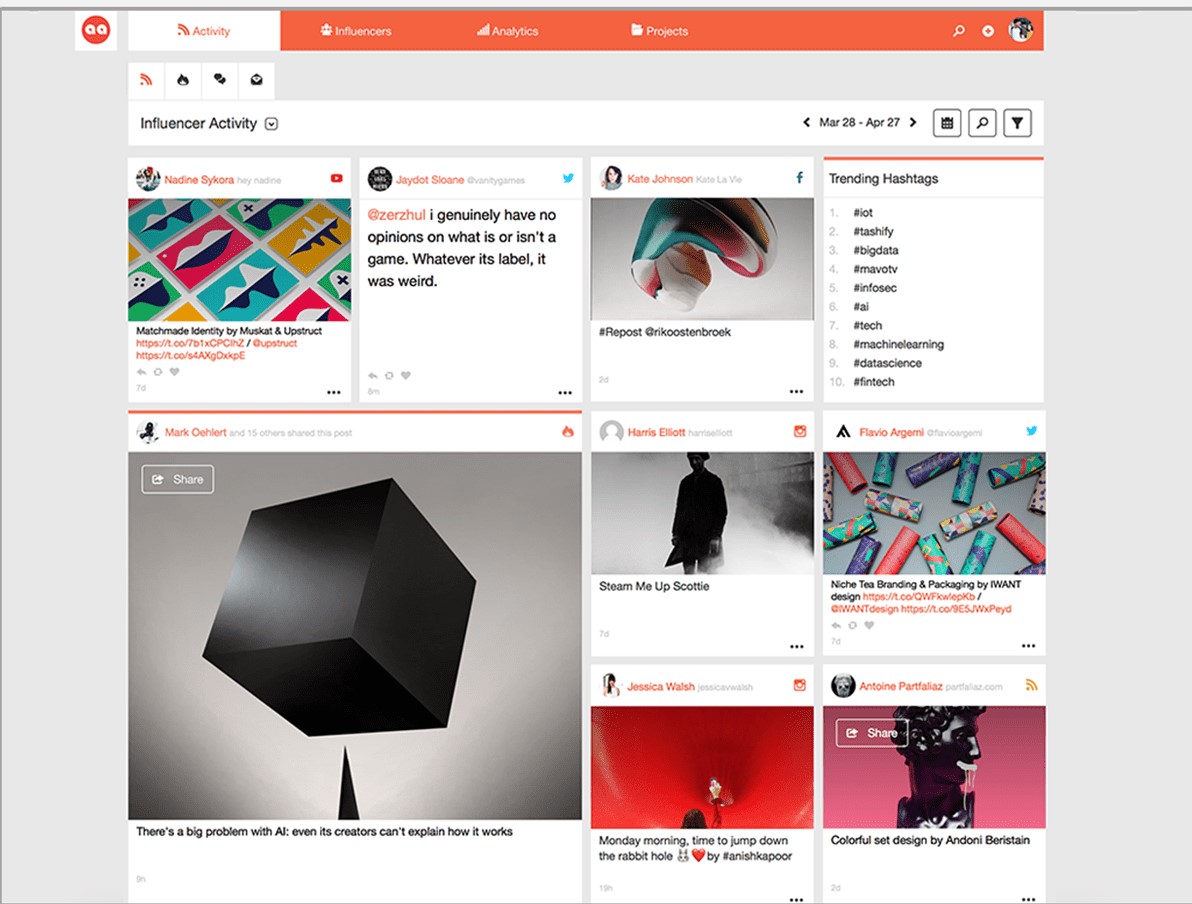The image size is (1192, 904).
Task: Click the @zerzhul mention
Action: click(397, 215)
